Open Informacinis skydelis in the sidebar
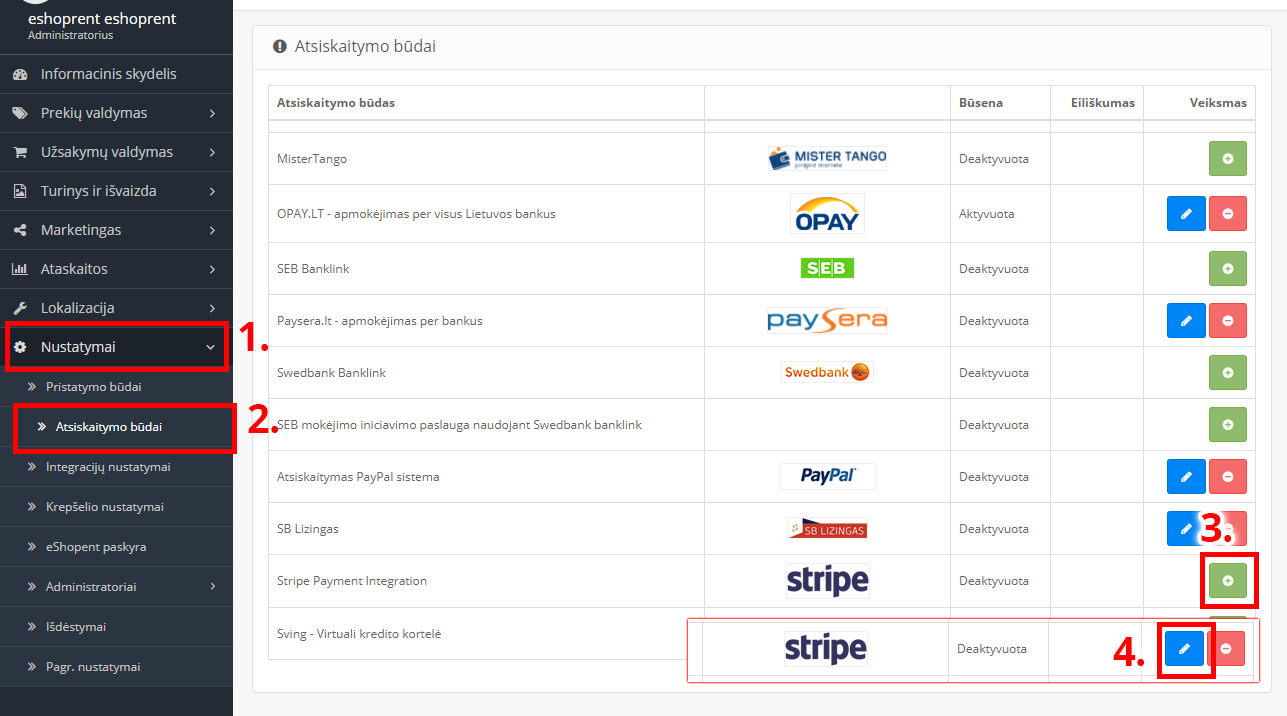1287x716 pixels. click(x=116, y=74)
